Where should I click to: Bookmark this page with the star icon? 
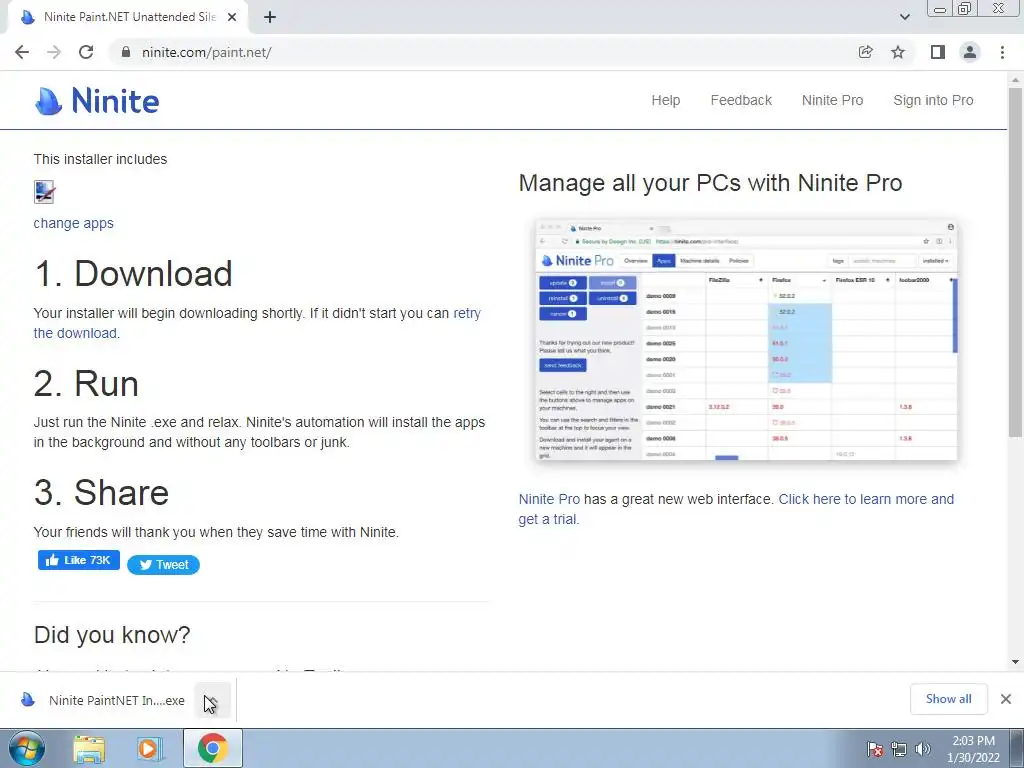click(898, 52)
